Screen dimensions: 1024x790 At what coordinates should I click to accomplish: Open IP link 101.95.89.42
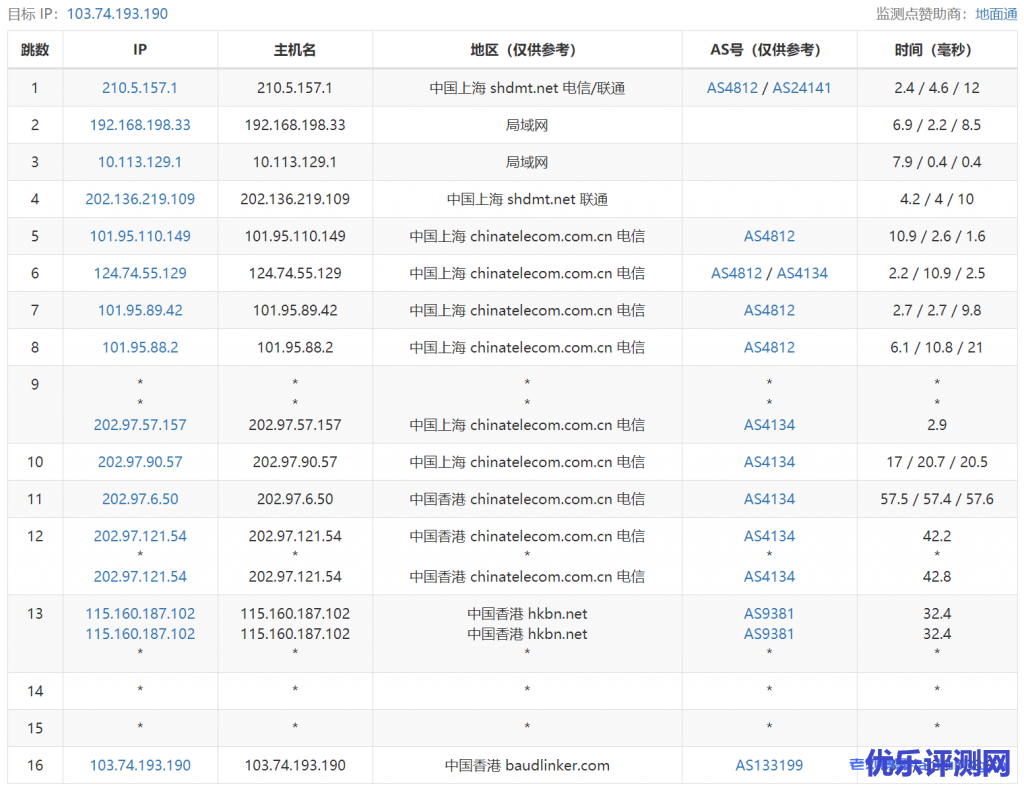coord(140,310)
